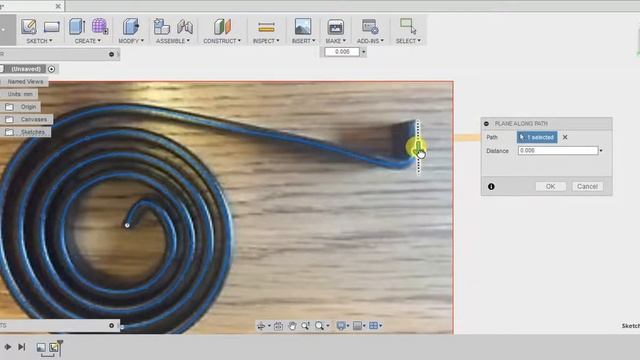Activate the (Unsaved) component radio button
640x360 pixels.
51,69
